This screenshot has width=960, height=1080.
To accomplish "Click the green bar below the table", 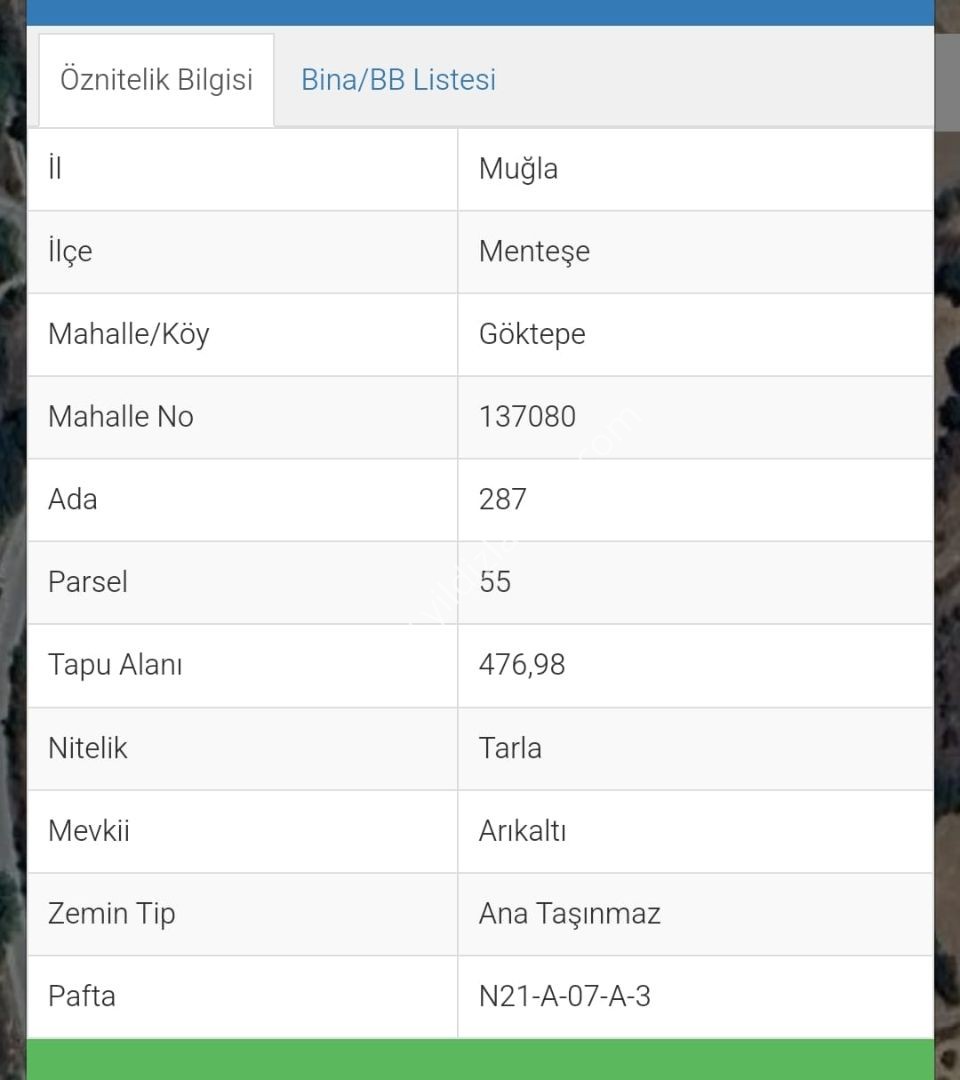I will [x=481, y=1059].
